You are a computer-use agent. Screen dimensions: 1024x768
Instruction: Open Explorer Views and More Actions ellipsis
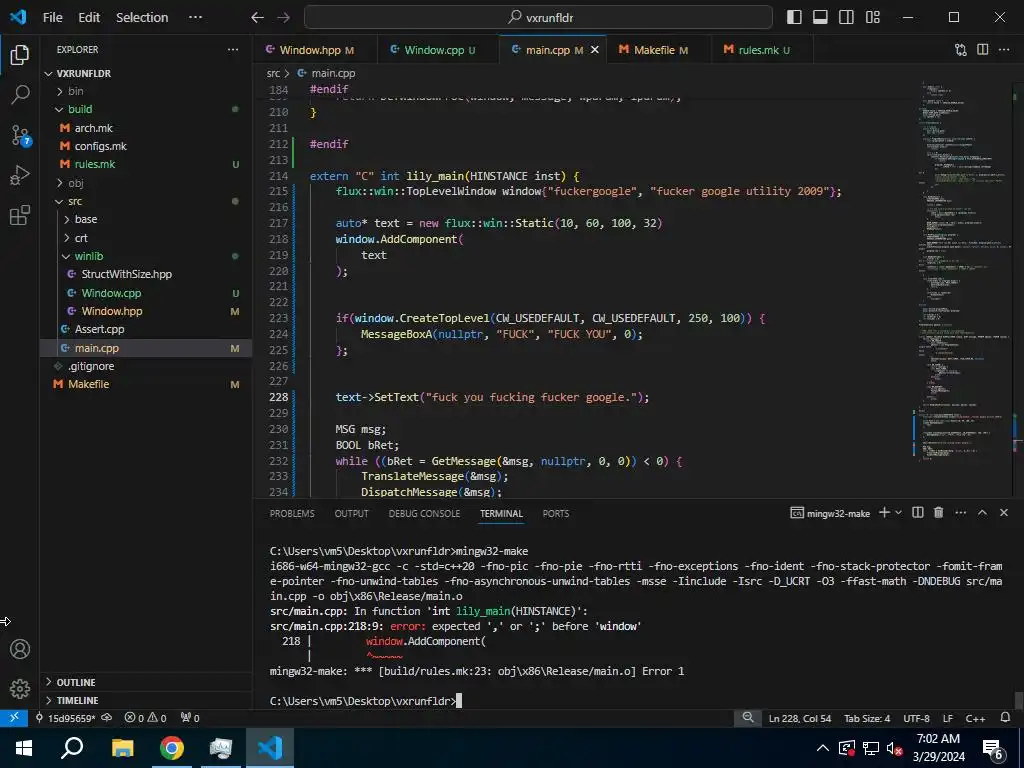point(233,50)
